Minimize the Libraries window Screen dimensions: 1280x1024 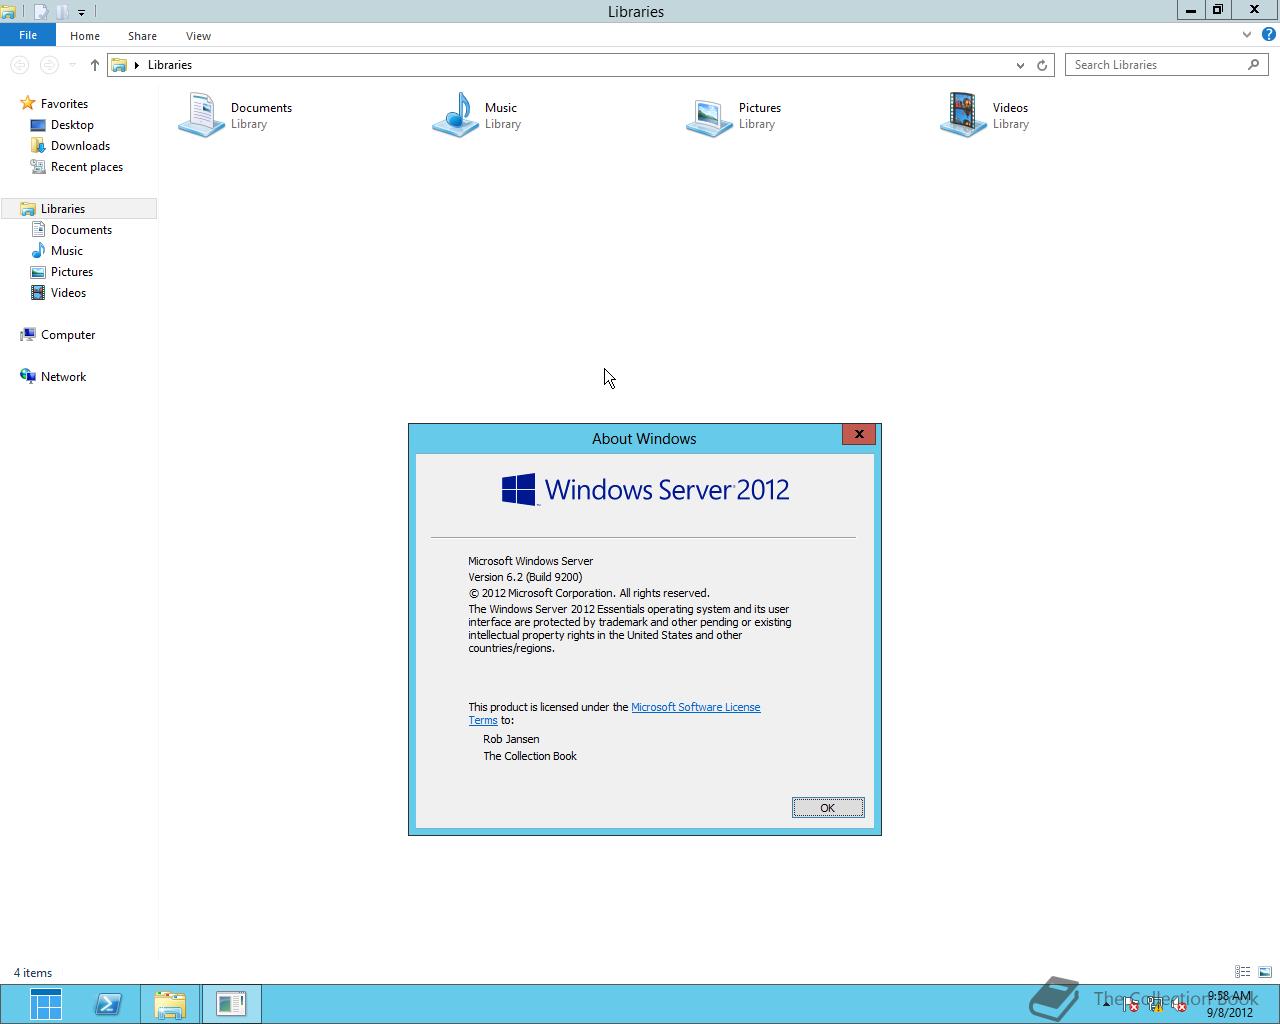[x=1190, y=10]
